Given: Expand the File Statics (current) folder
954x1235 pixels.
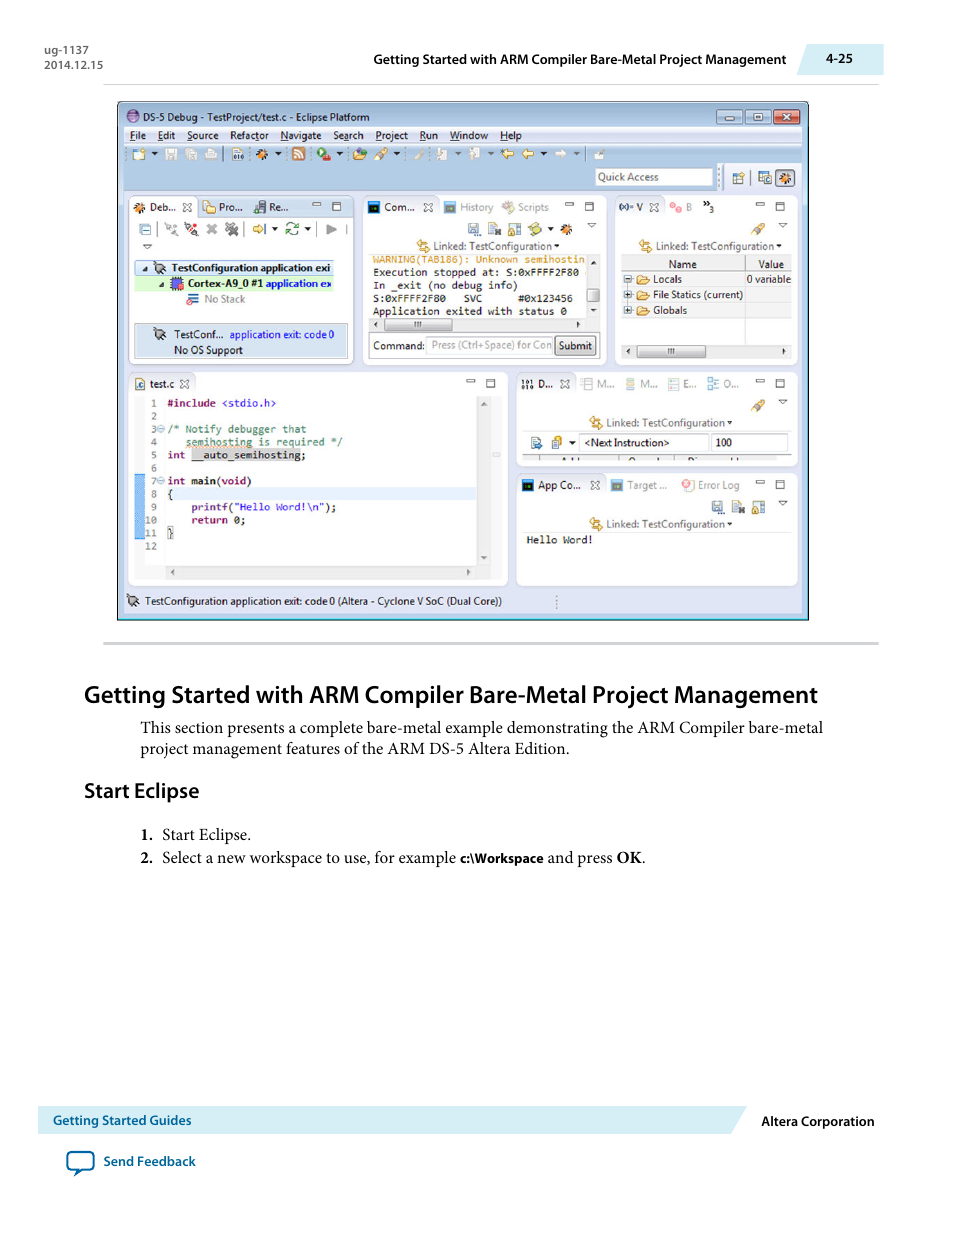Looking at the screenshot, I should click(628, 295).
